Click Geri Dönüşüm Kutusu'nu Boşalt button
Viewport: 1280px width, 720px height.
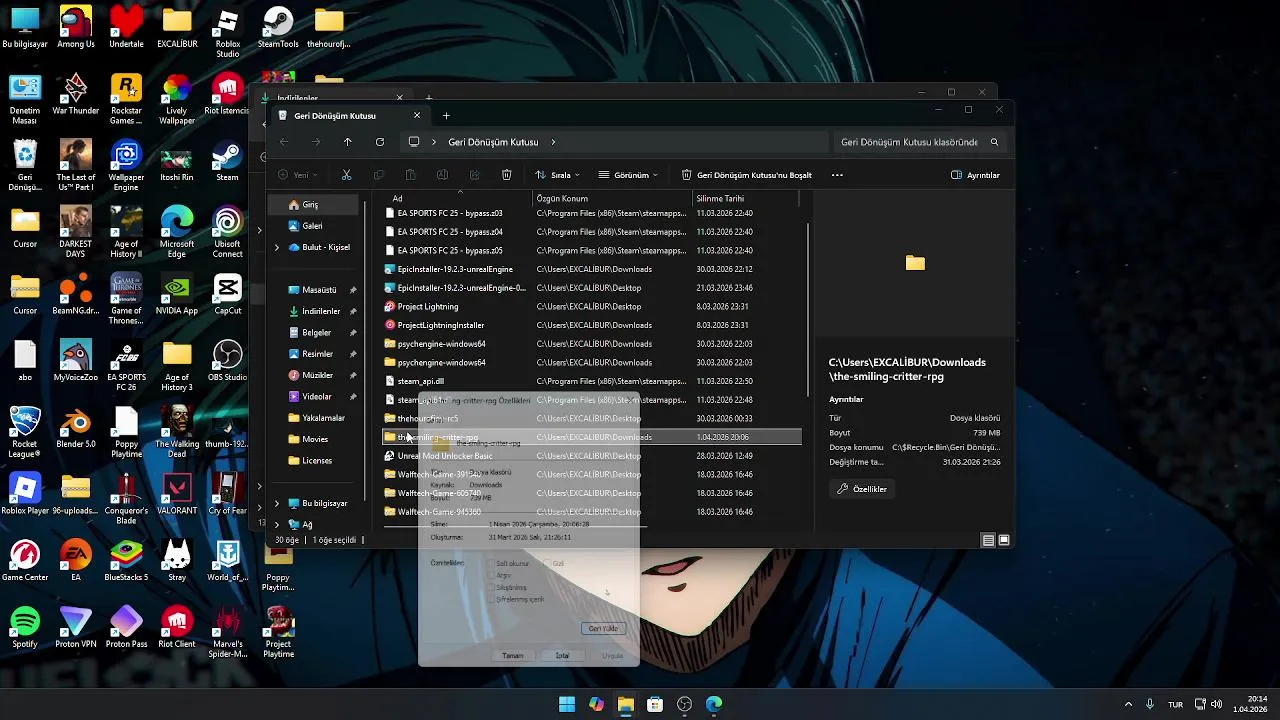click(x=746, y=175)
